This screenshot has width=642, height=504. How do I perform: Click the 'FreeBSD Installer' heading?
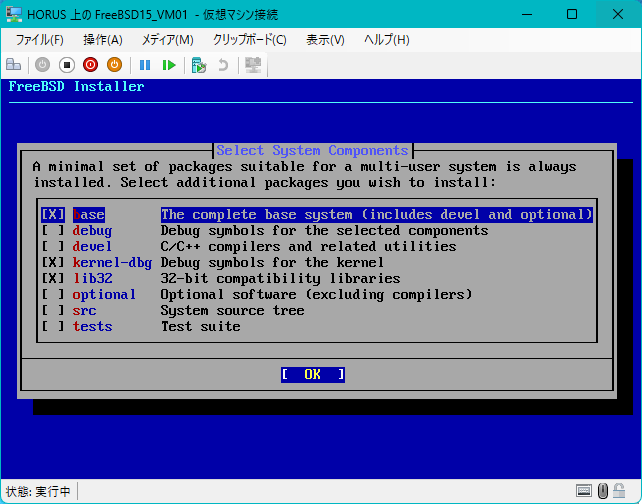pos(77,86)
